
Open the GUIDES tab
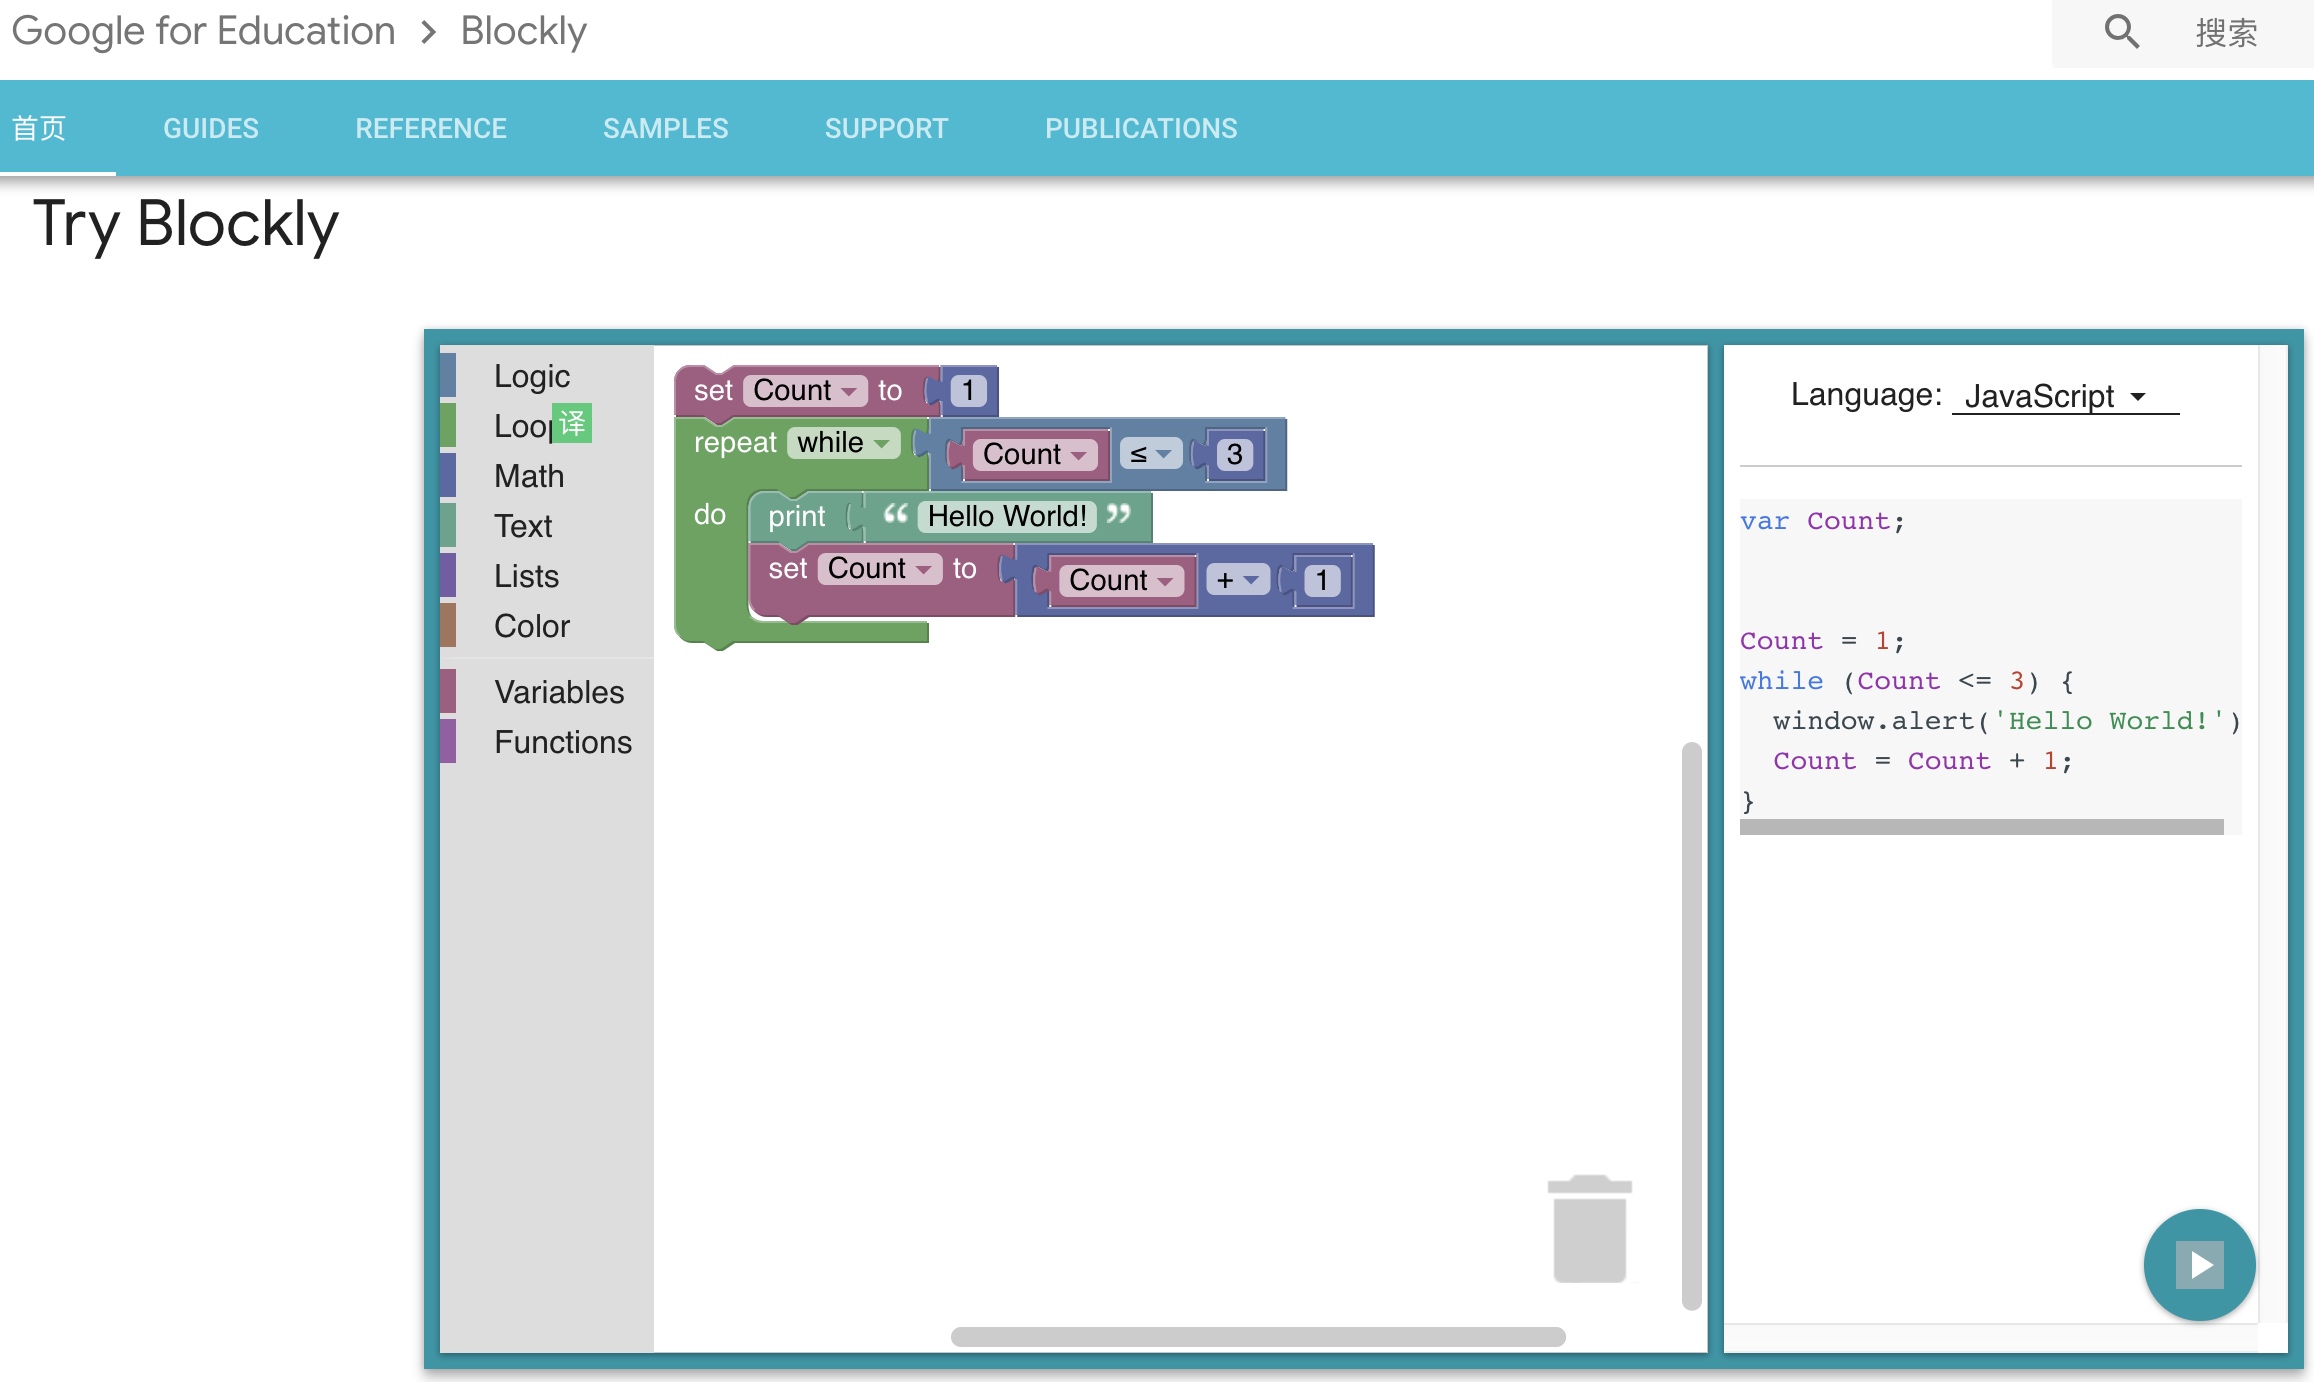coord(211,128)
